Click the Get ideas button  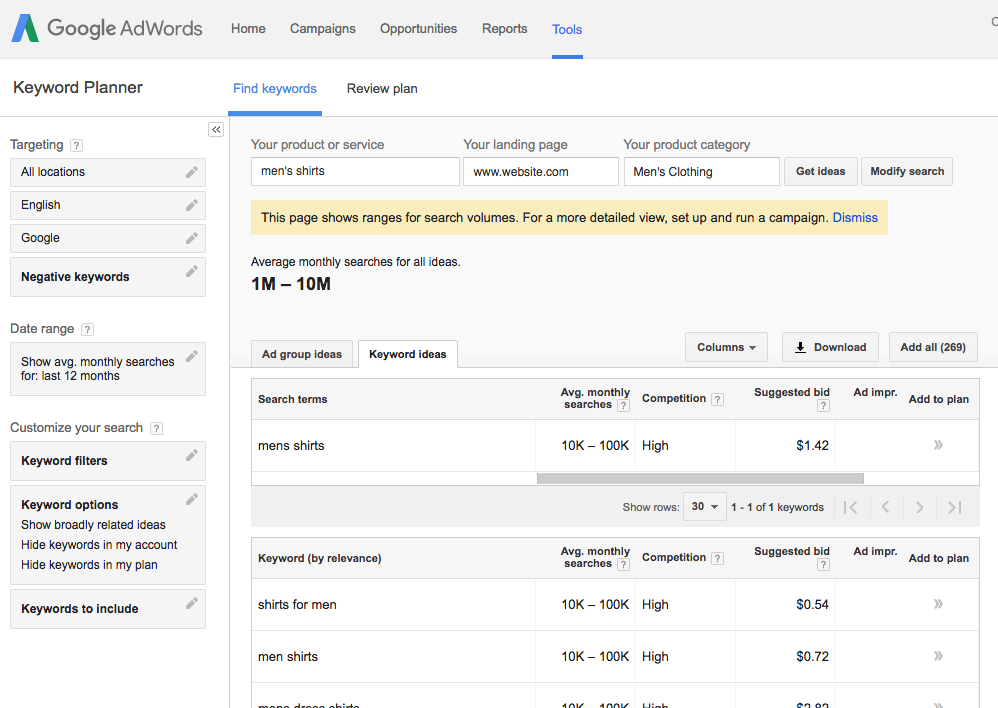point(821,171)
